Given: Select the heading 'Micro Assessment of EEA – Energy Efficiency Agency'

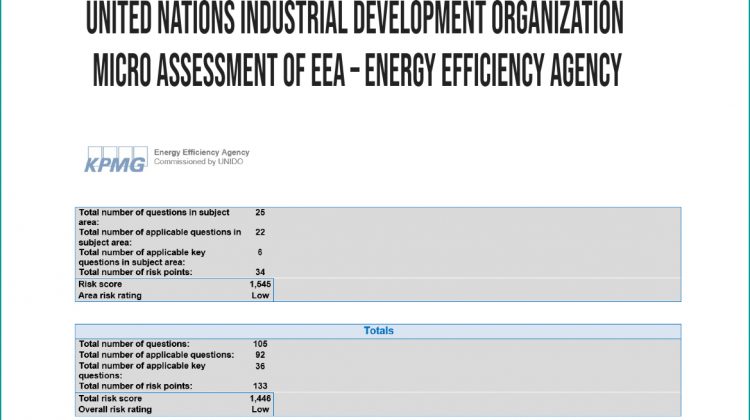Looking at the screenshot, I should pyautogui.click(x=357, y=70).
